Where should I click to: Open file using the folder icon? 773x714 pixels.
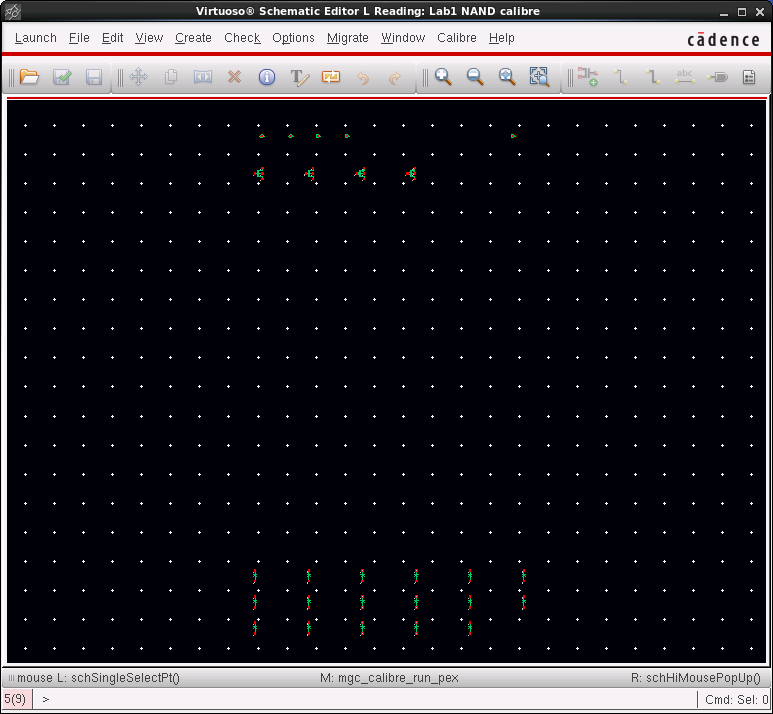pyautogui.click(x=29, y=77)
